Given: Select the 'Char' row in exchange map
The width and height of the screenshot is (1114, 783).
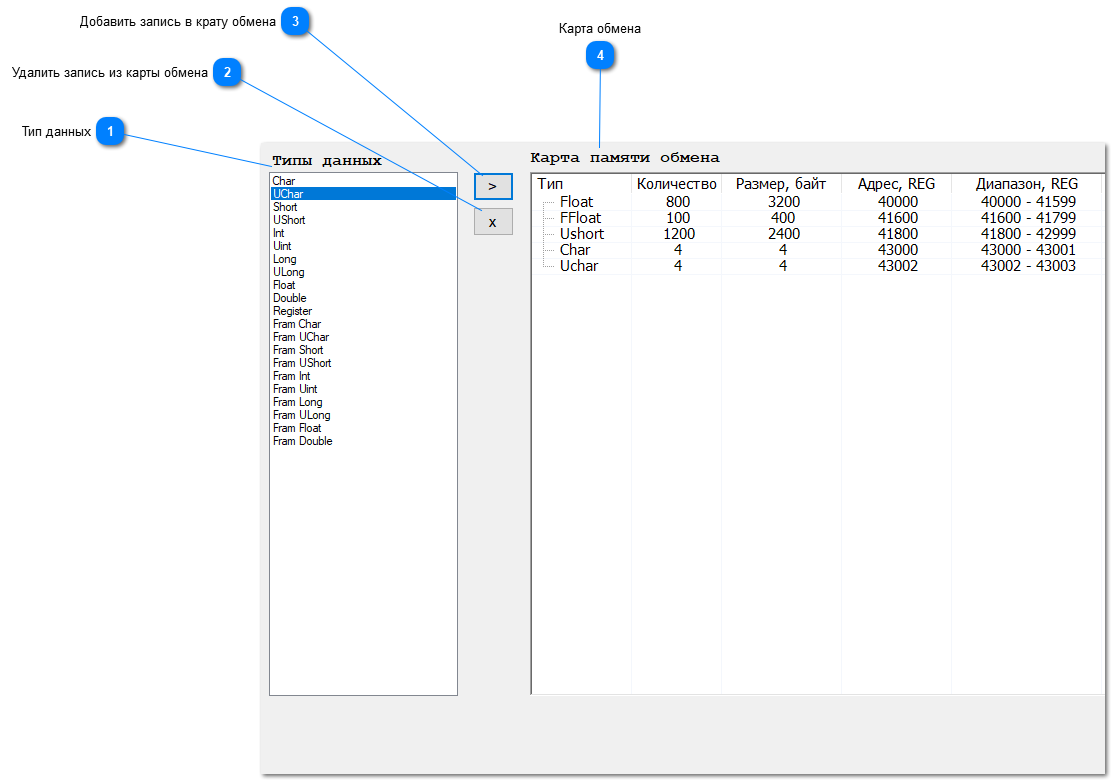Looking at the screenshot, I should pos(818,250).
